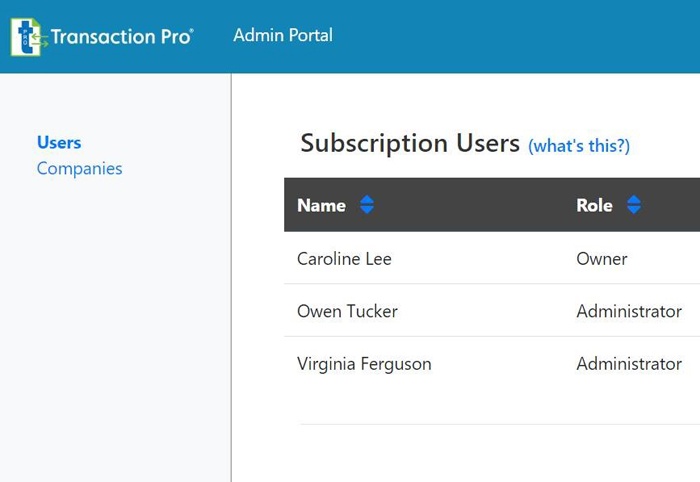Click Virginia Ferguson's Administrator role cell
The image size is (700, 482).
(x=629, y=364)
